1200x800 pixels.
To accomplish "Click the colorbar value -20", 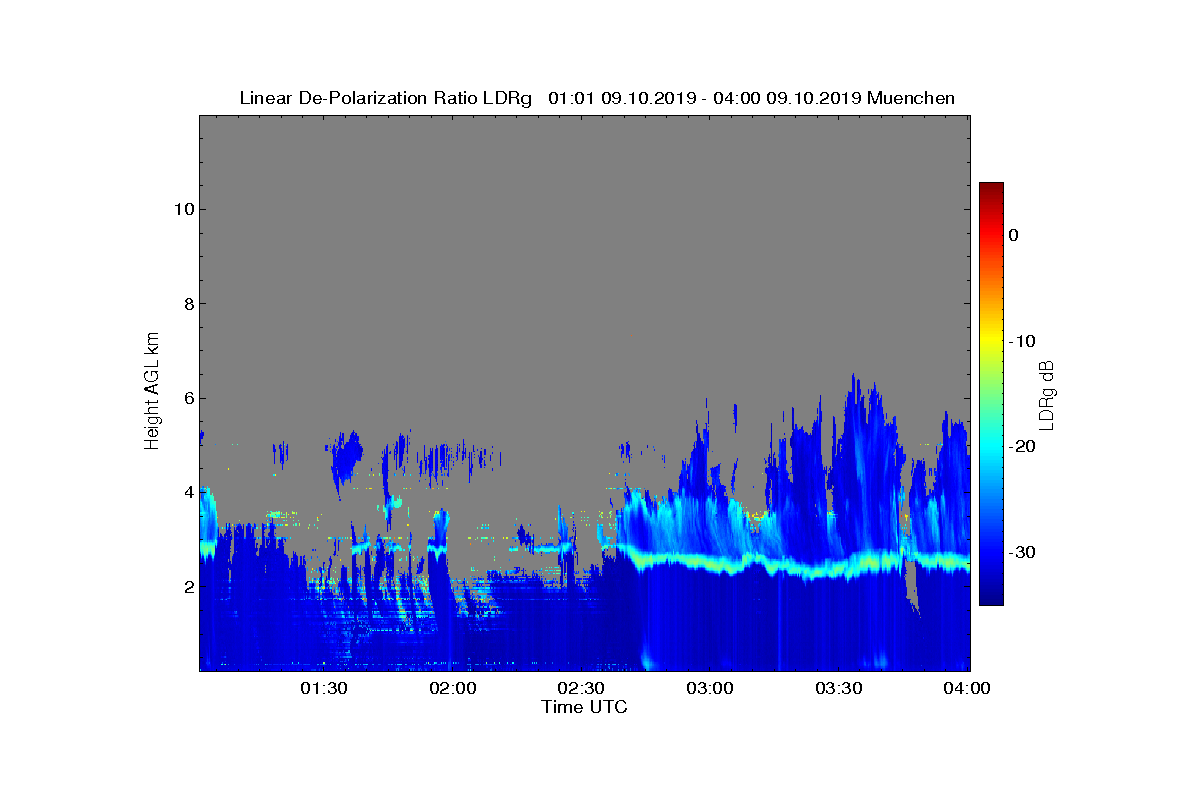I will pos(1022,446).
